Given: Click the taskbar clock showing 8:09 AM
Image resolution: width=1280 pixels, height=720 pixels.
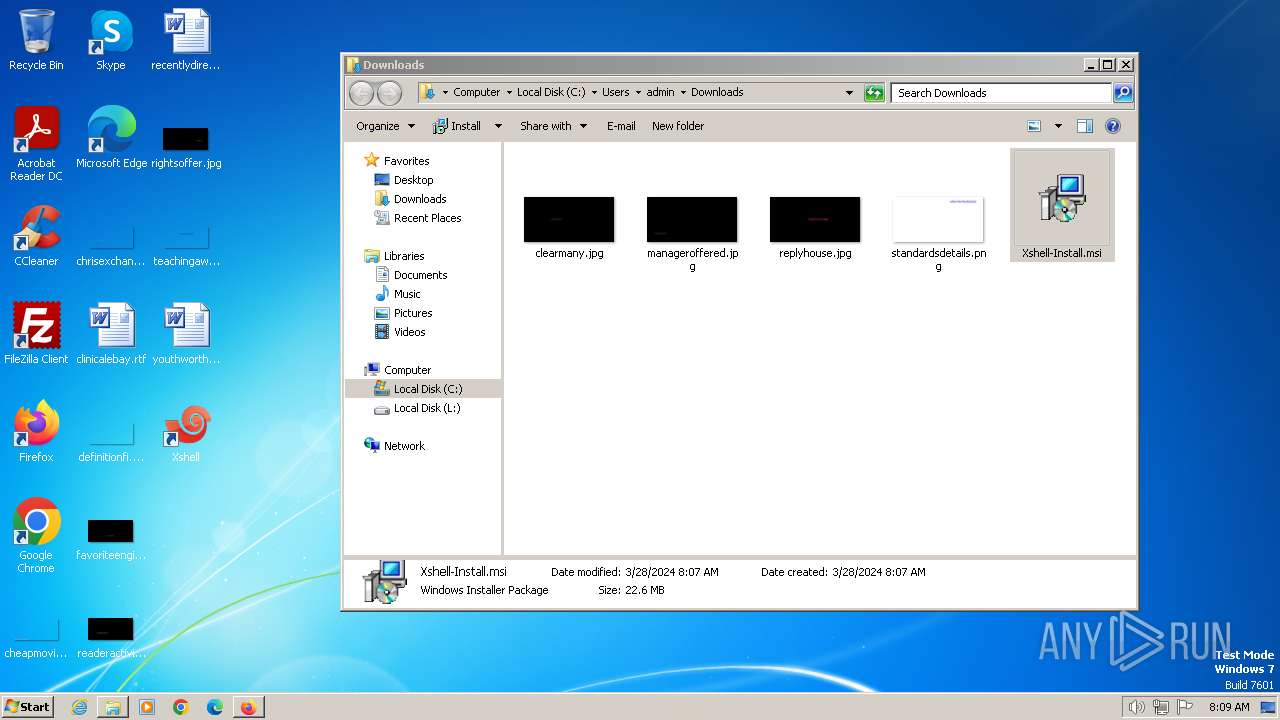Looking at the screenshot, I should tap(1228, 707).
